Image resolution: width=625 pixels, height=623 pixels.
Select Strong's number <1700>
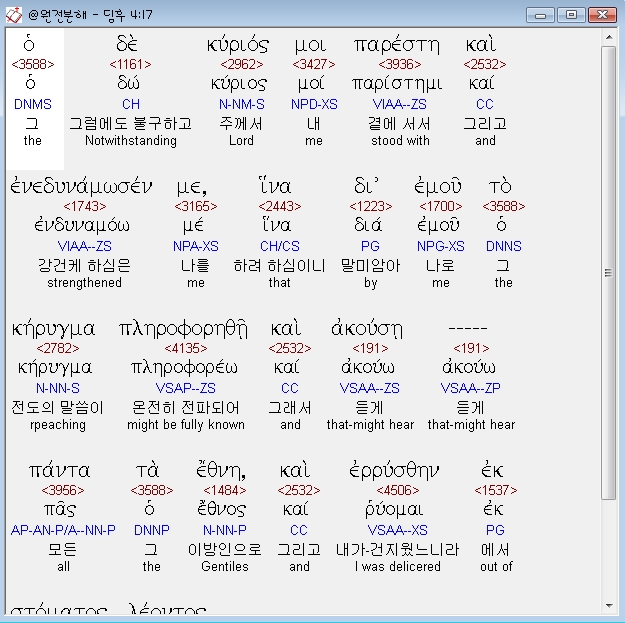[441, 206]
